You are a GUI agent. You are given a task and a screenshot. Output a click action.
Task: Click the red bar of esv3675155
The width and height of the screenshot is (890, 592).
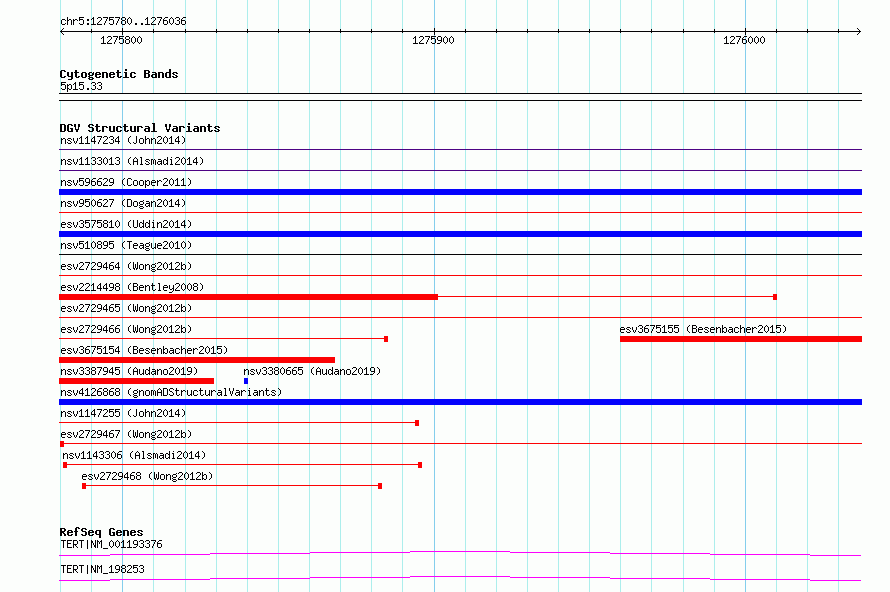[x=741, y=339]
